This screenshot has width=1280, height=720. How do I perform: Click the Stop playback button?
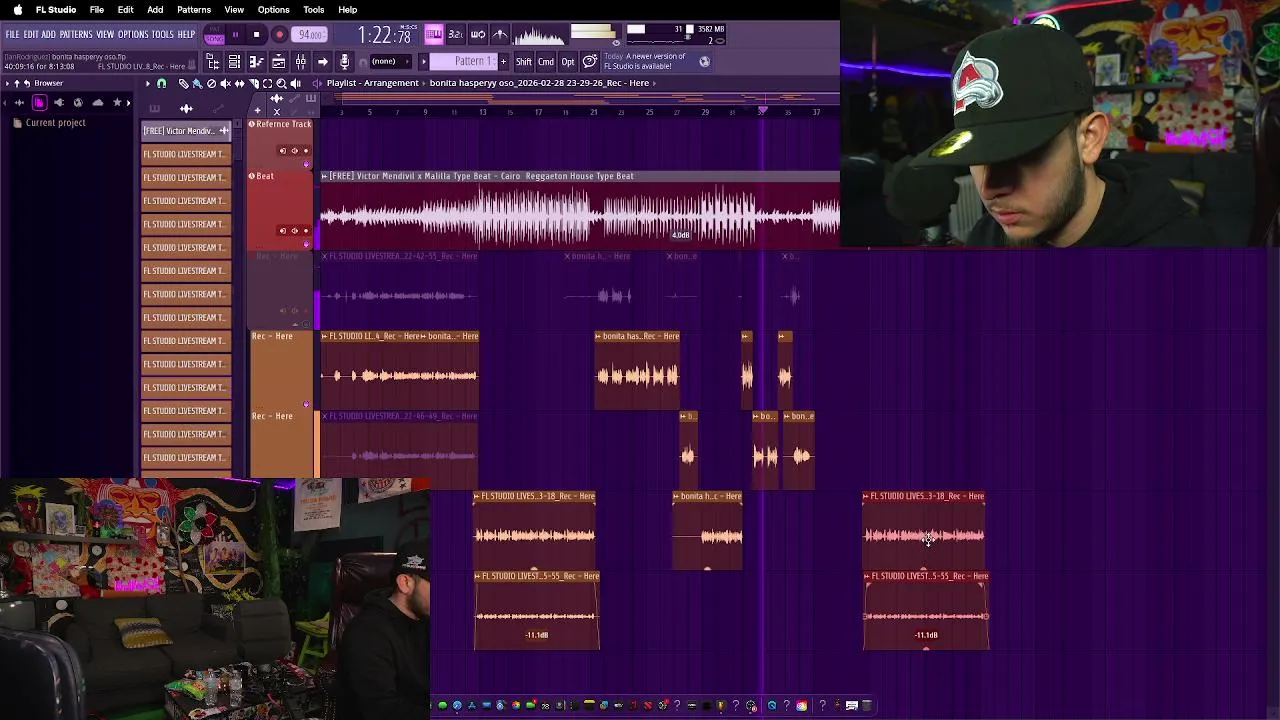pos(256,35)
